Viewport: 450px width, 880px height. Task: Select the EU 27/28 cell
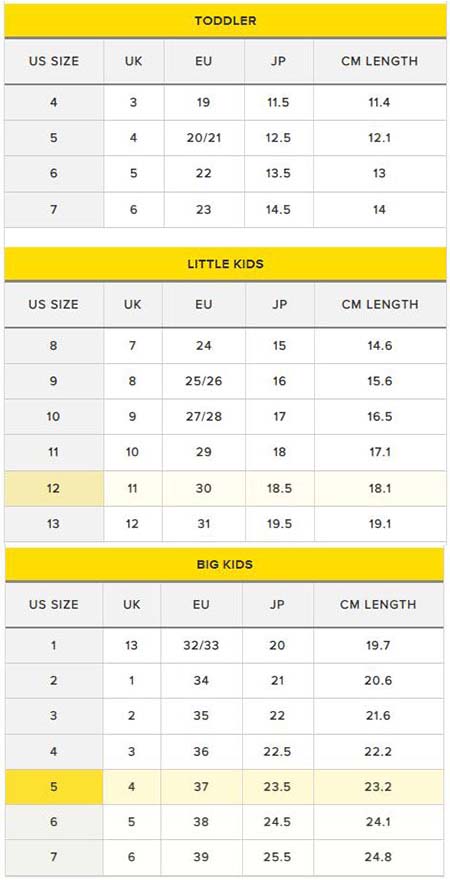(204, 416)
